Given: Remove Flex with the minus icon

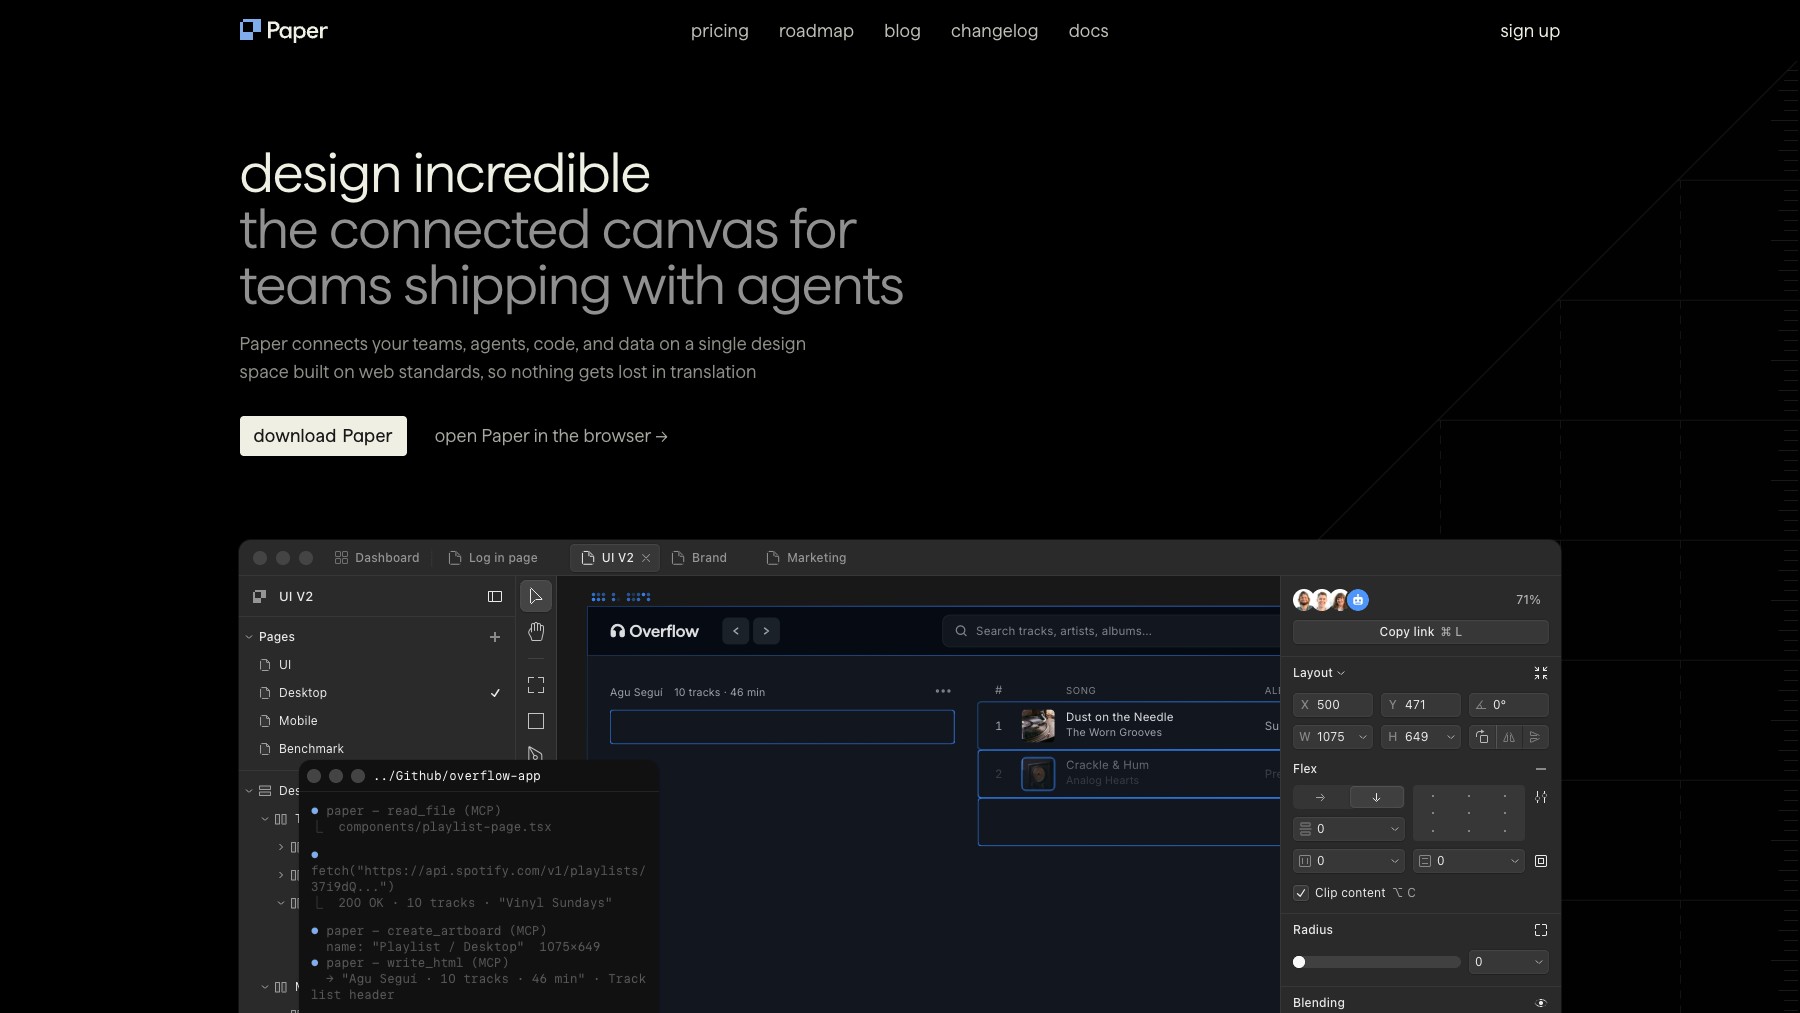Looking at the screenshot, I should [1541, 769].
